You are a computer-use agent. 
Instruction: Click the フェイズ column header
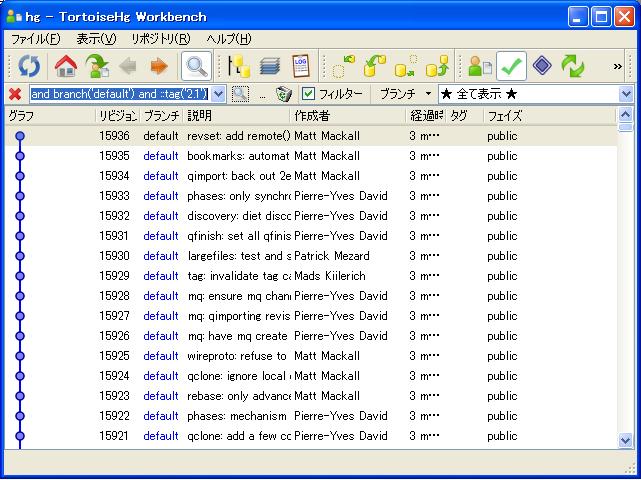point(549,116)
